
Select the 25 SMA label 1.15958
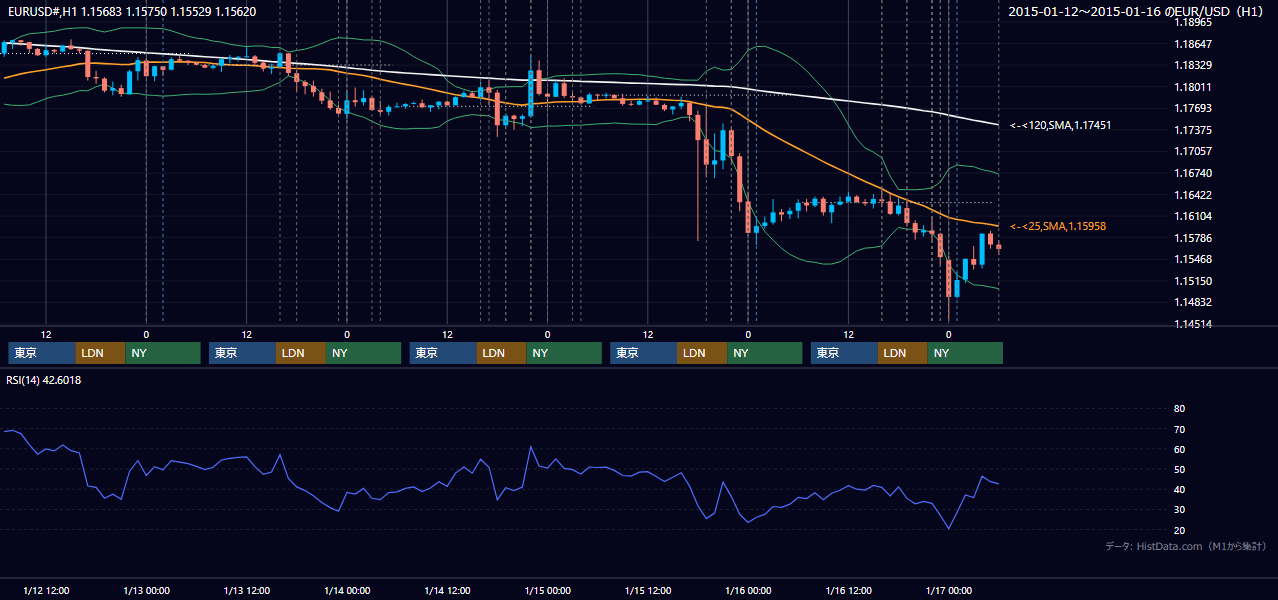coord(1058,226)
